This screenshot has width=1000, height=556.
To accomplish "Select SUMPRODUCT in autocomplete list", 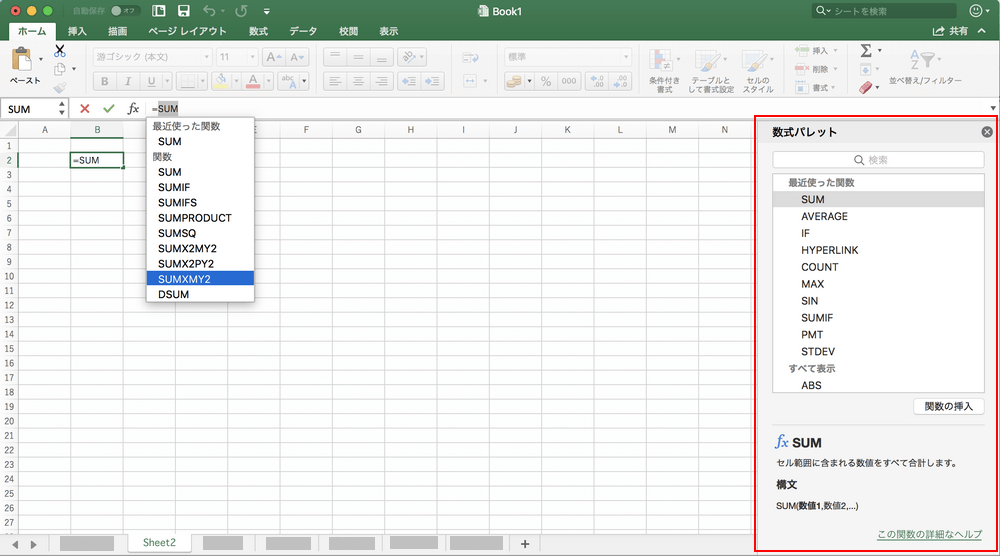I will click(200, 217).
